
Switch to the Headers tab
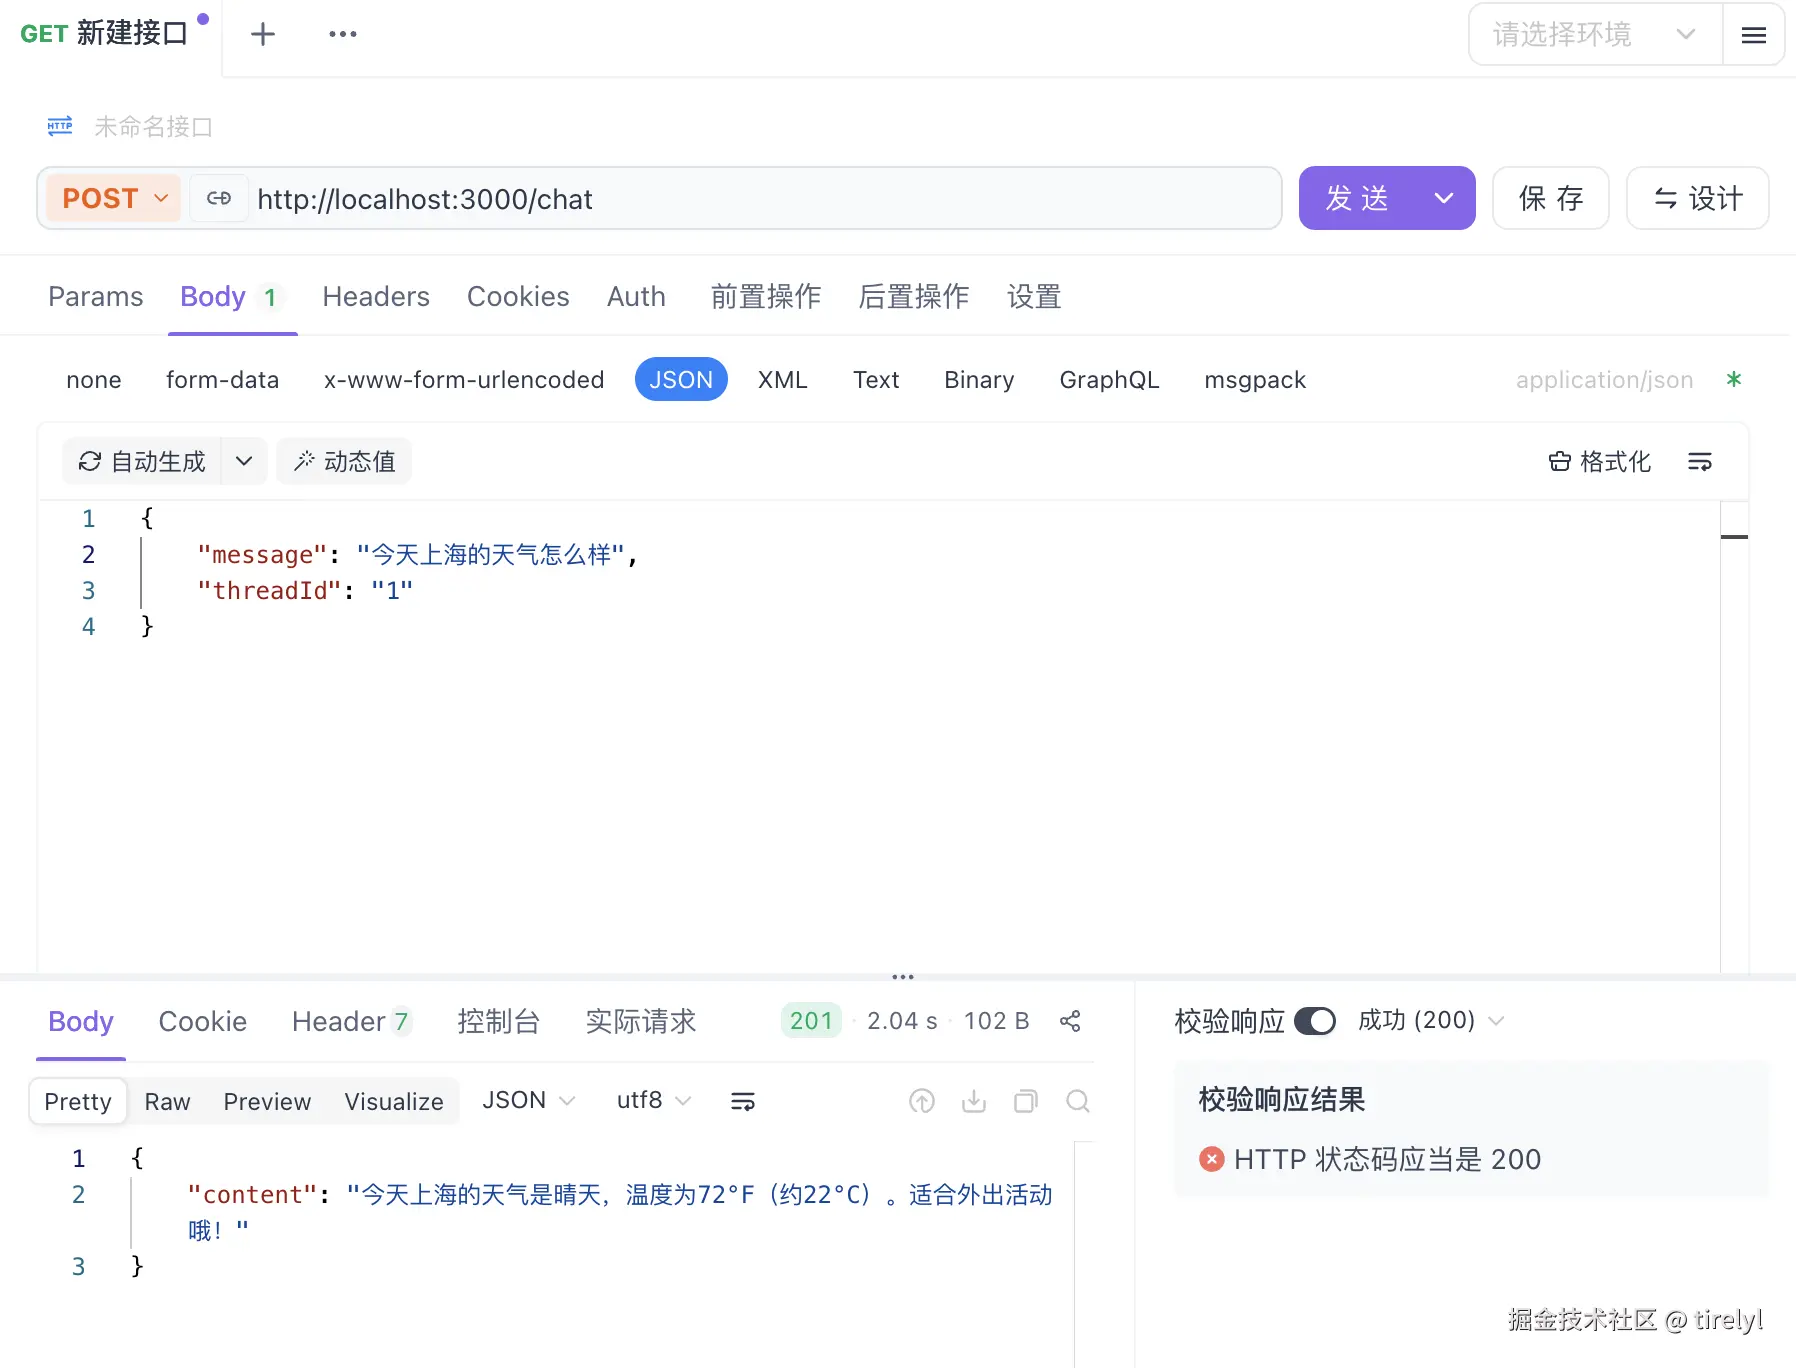[376, 297]
